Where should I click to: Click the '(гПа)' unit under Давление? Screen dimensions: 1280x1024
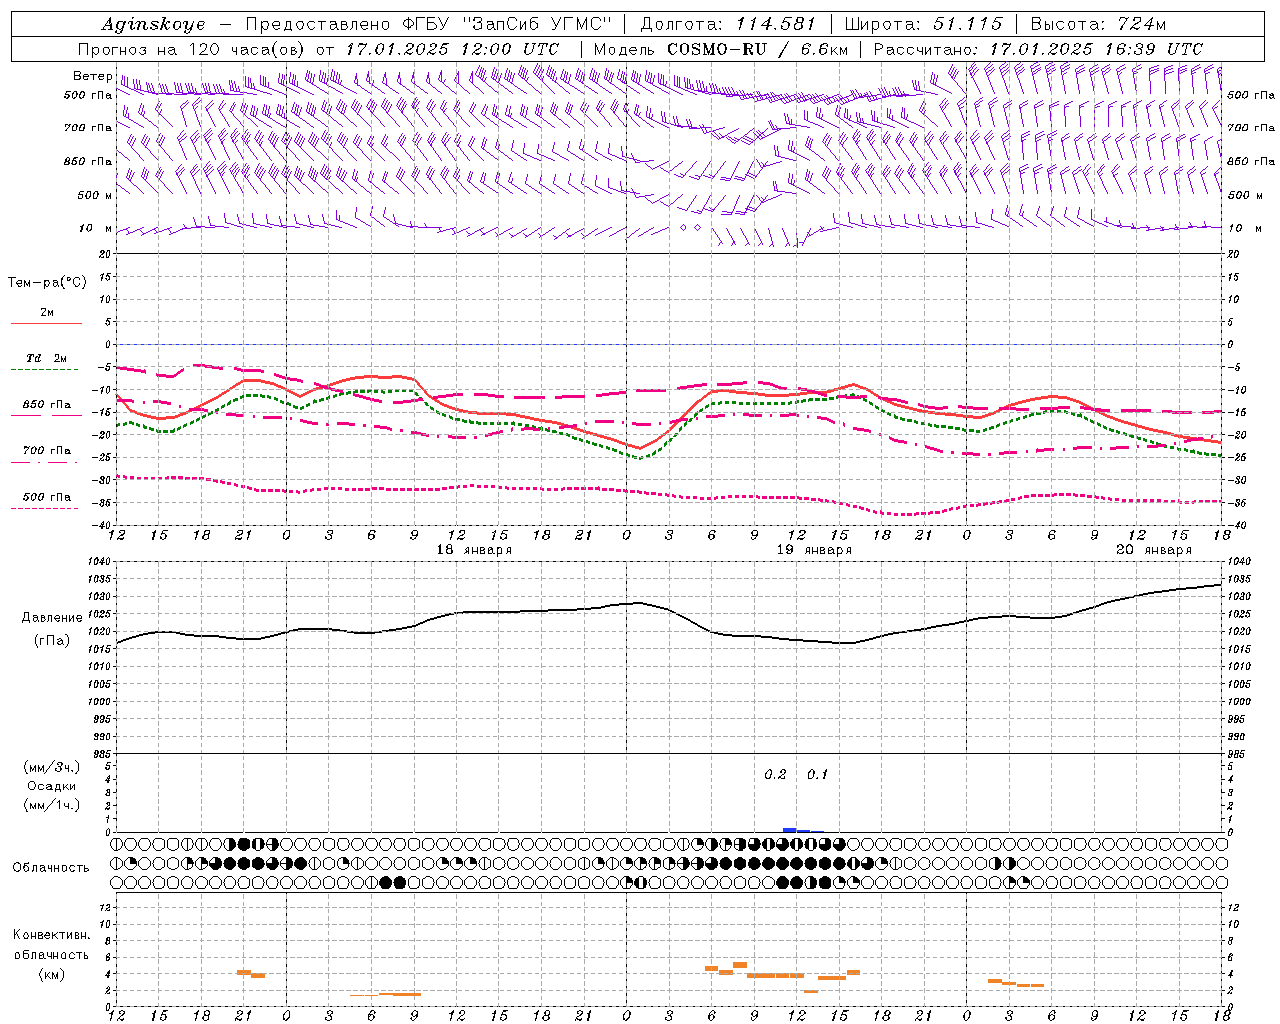pos(51,641)
